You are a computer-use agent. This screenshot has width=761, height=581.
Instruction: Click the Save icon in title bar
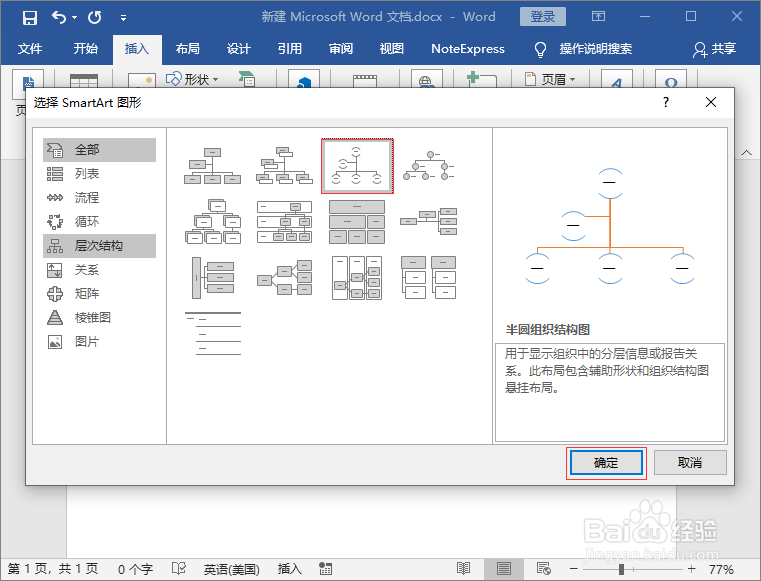[x=30, y=18]
